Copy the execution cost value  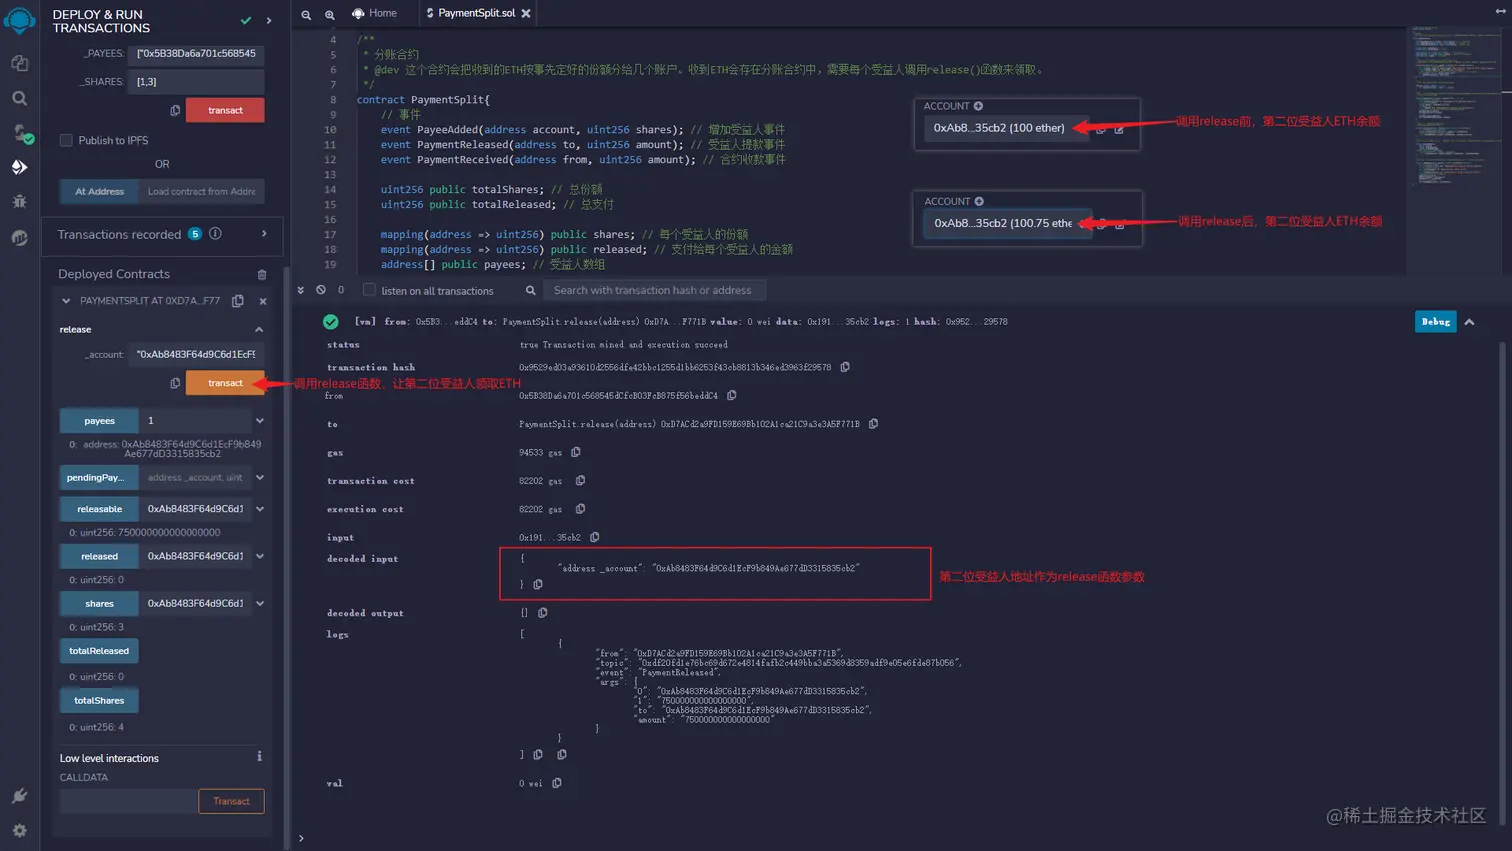point(580,509)
